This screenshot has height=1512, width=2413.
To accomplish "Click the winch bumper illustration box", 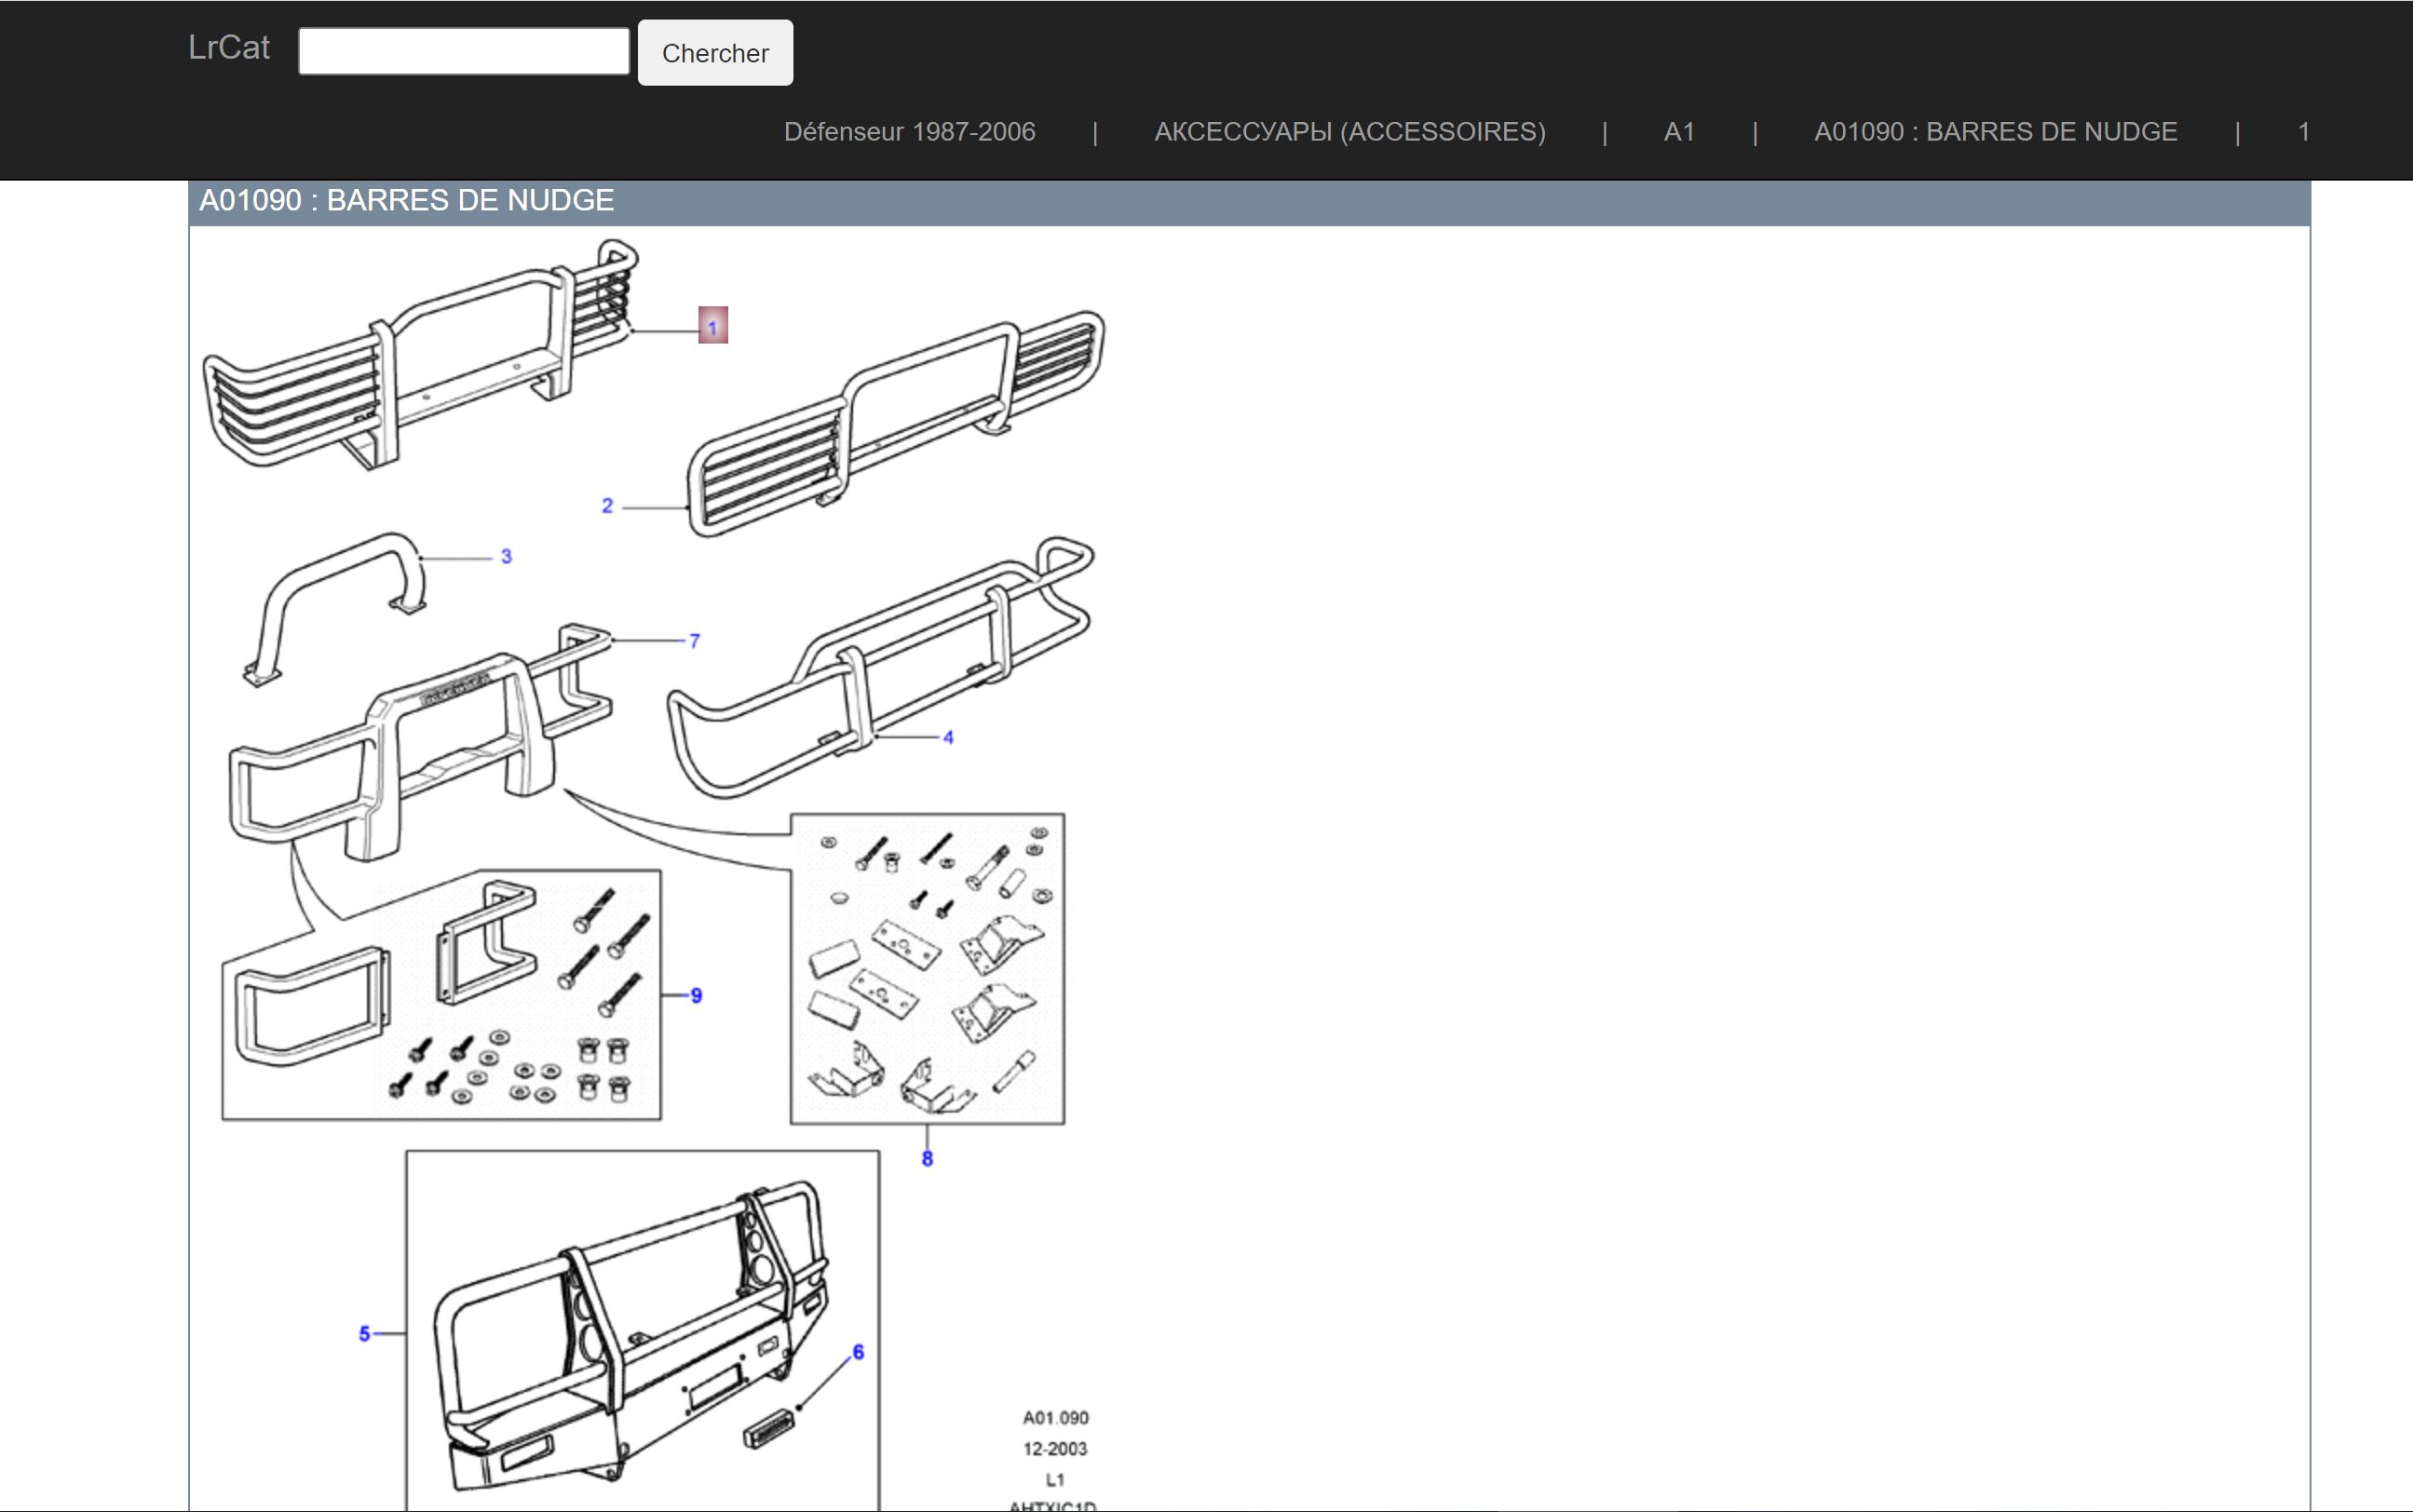I will coord(642,1330).
